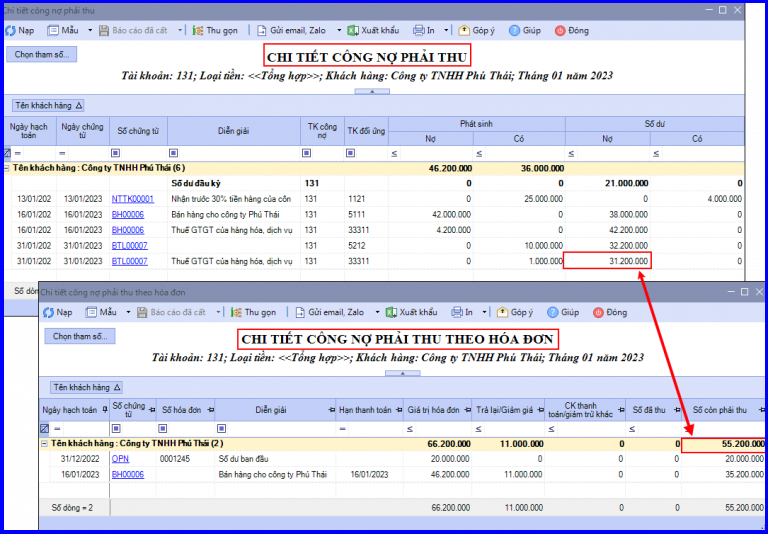Click Chọn tham số button in top window

tap(42, 54)
